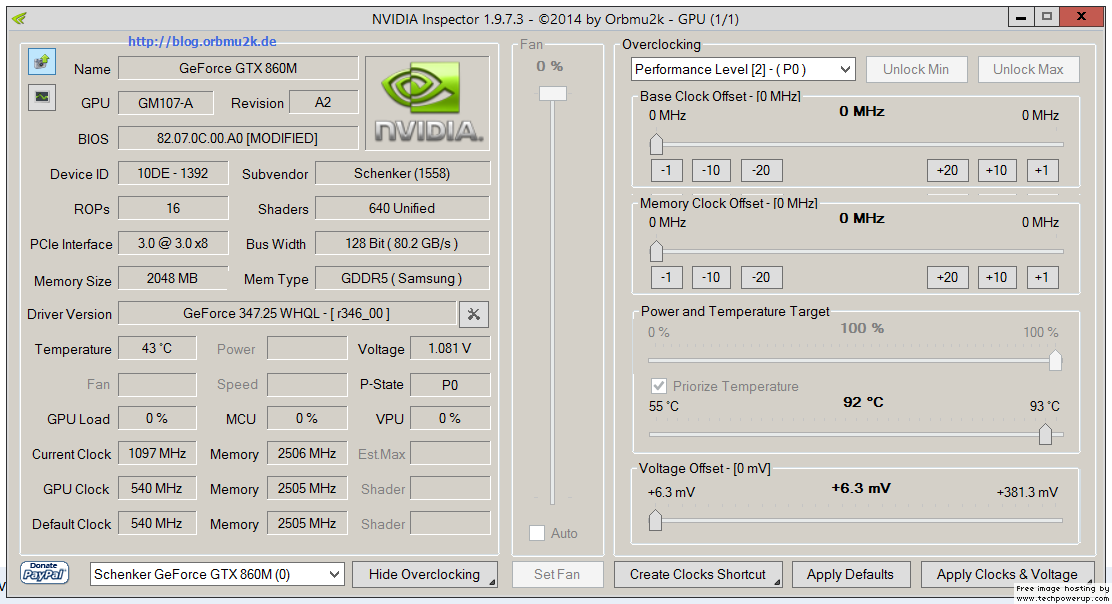Click the Temperature Target slider handle

(x=1045, y=434)
